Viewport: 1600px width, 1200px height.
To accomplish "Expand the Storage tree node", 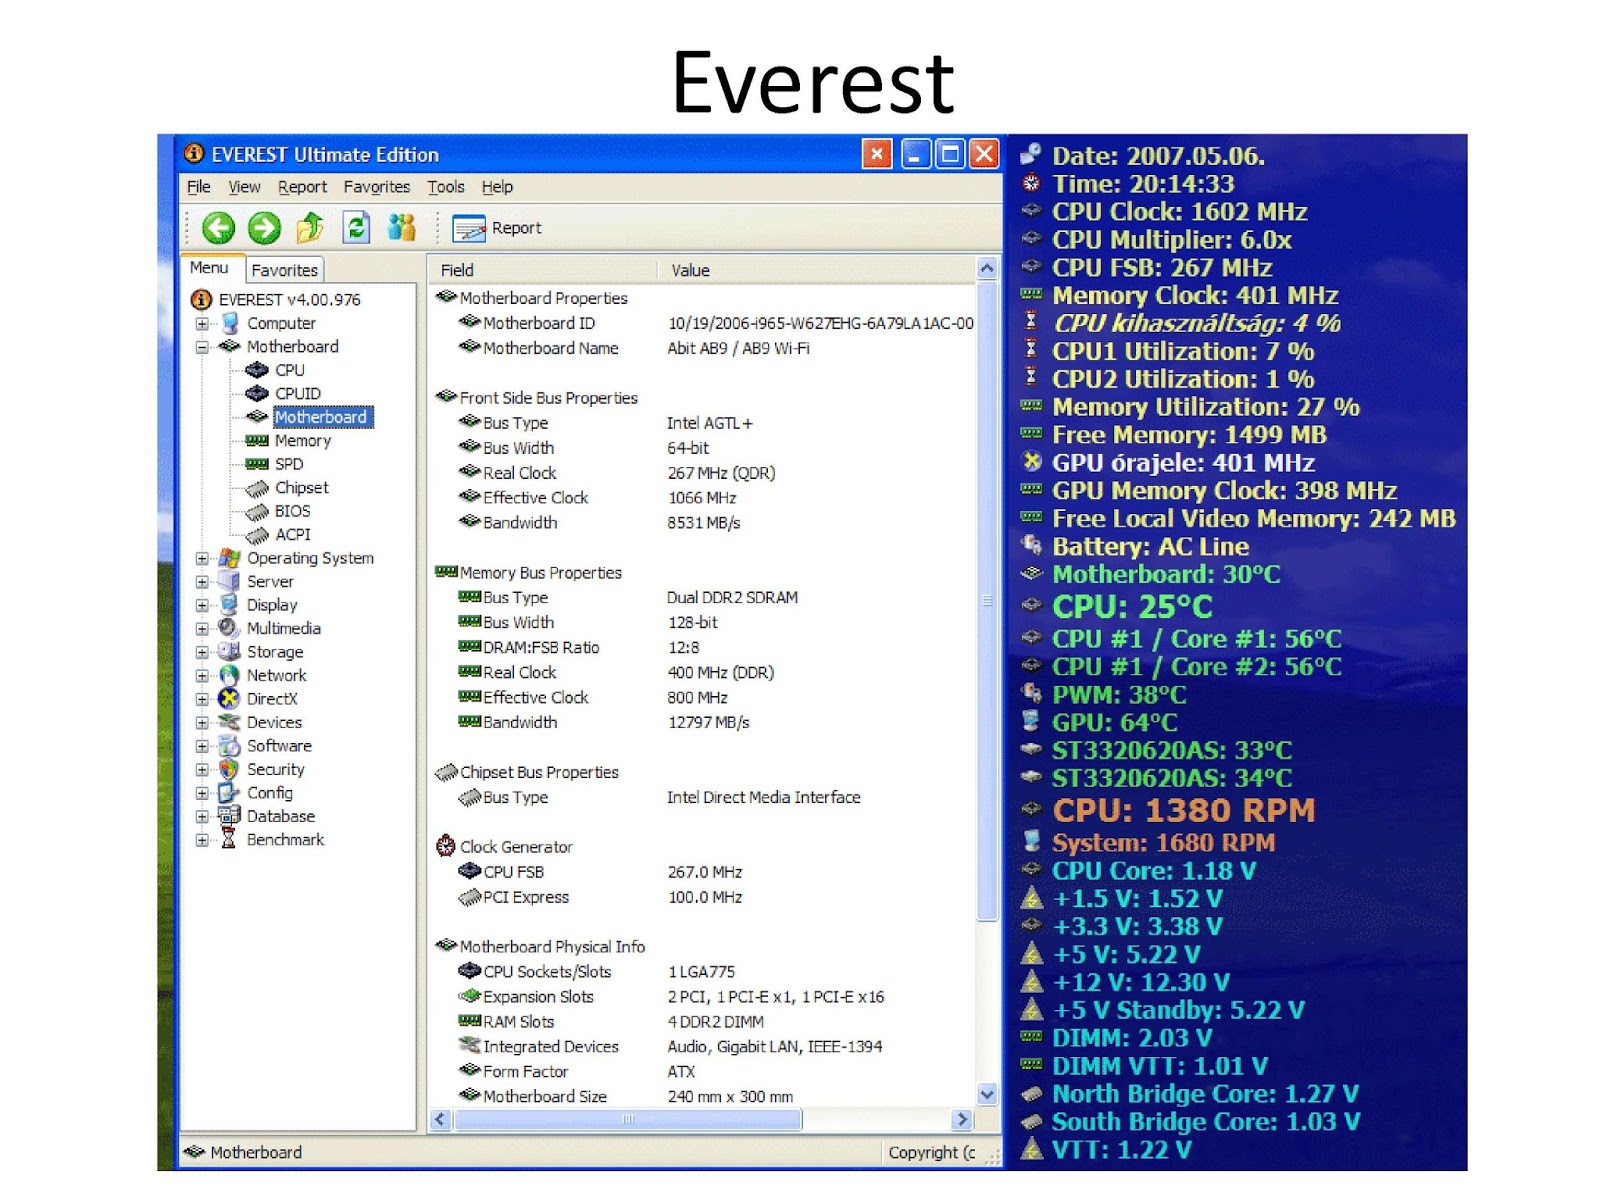I will tap(202, 653).
